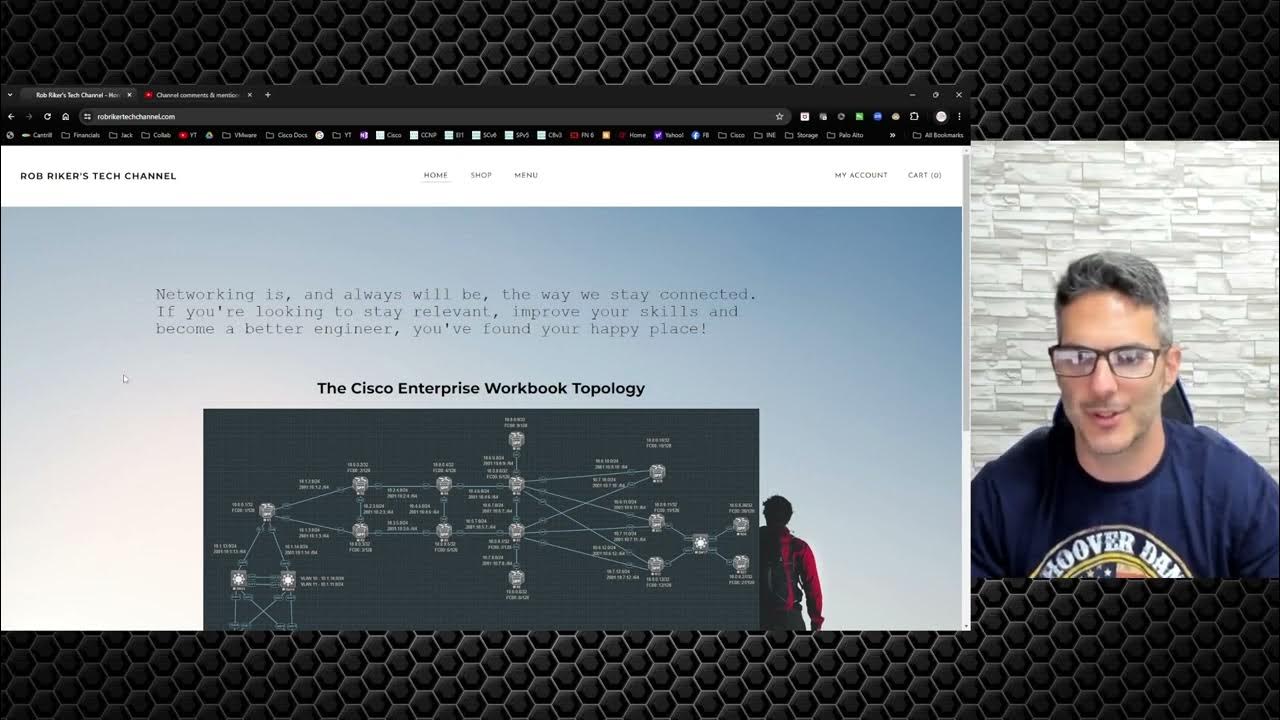Viewport: 1280px width, 720px height.
Task: Open the Yahoo! bookmark
Action: point(669,135)
